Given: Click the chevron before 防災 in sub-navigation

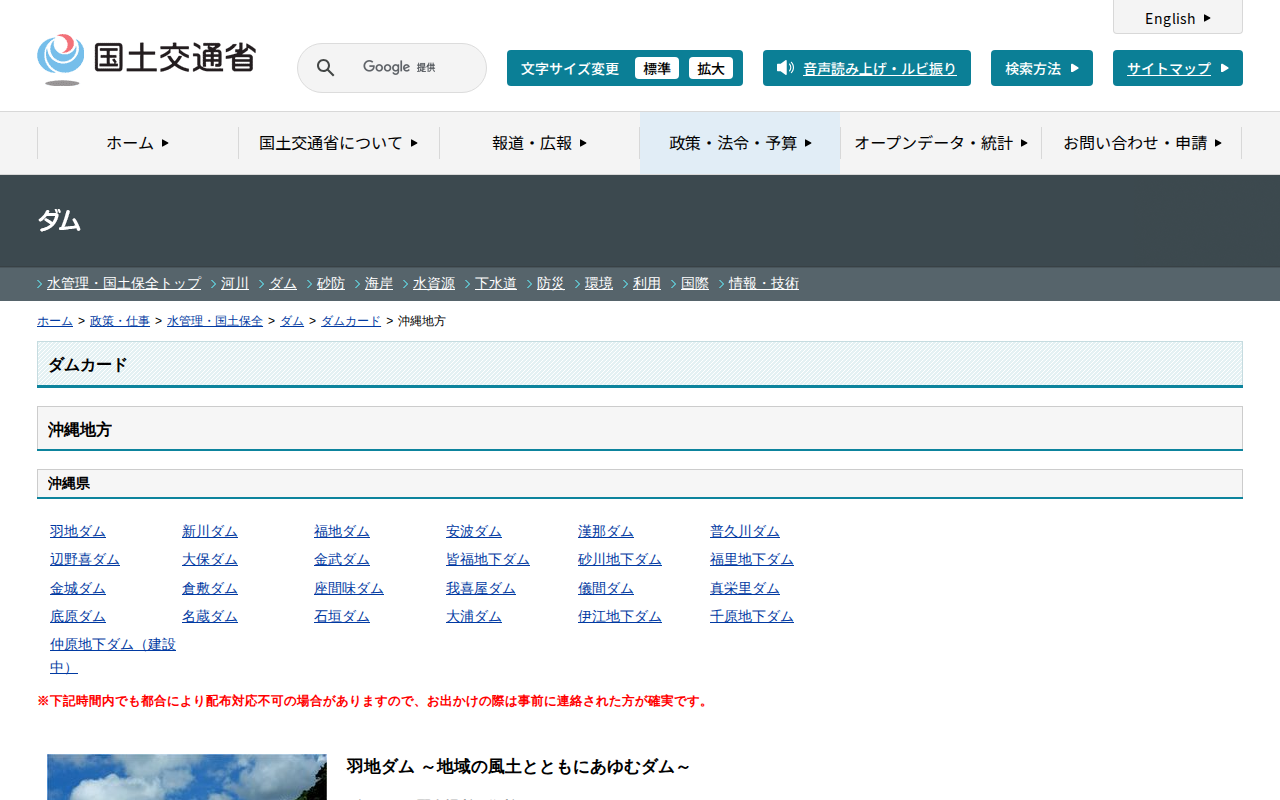Looking at the screenshot, I should [x=530, y=284].
